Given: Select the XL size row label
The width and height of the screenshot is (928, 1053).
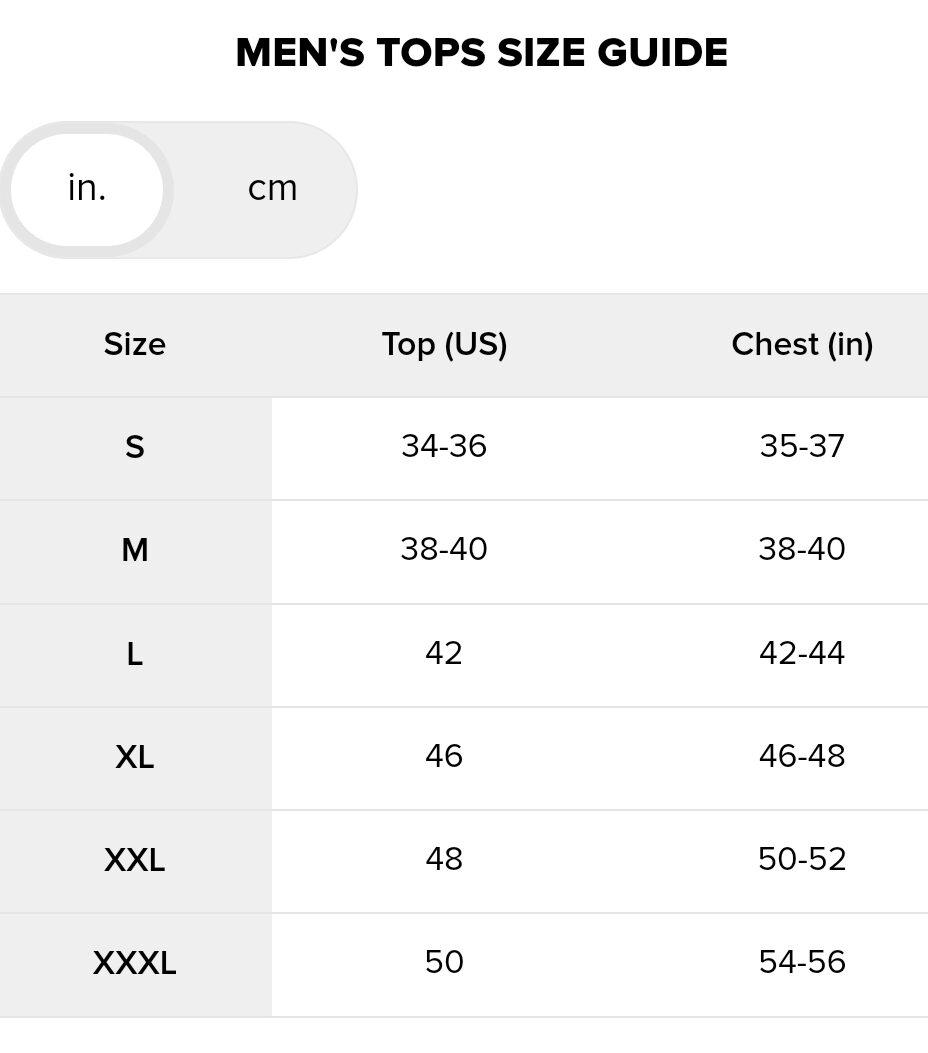Looking at the screenshot, I should [135, 758].
